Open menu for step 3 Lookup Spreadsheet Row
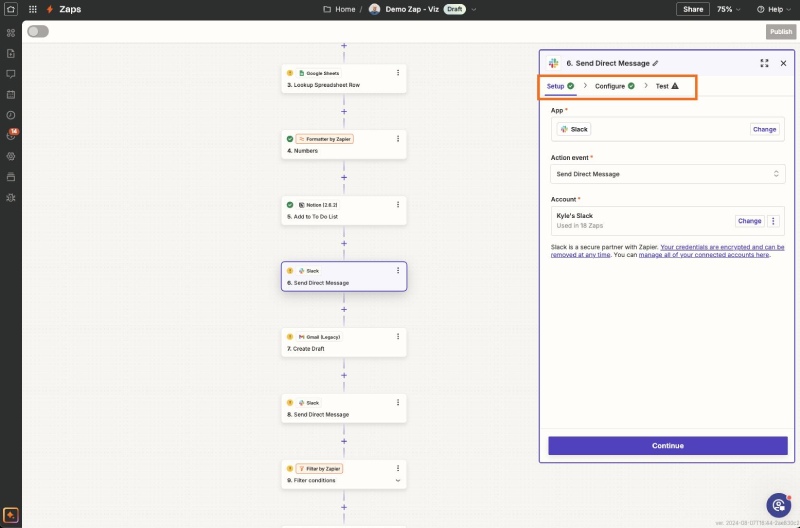The image size is (800, 528). pos(398,73)
